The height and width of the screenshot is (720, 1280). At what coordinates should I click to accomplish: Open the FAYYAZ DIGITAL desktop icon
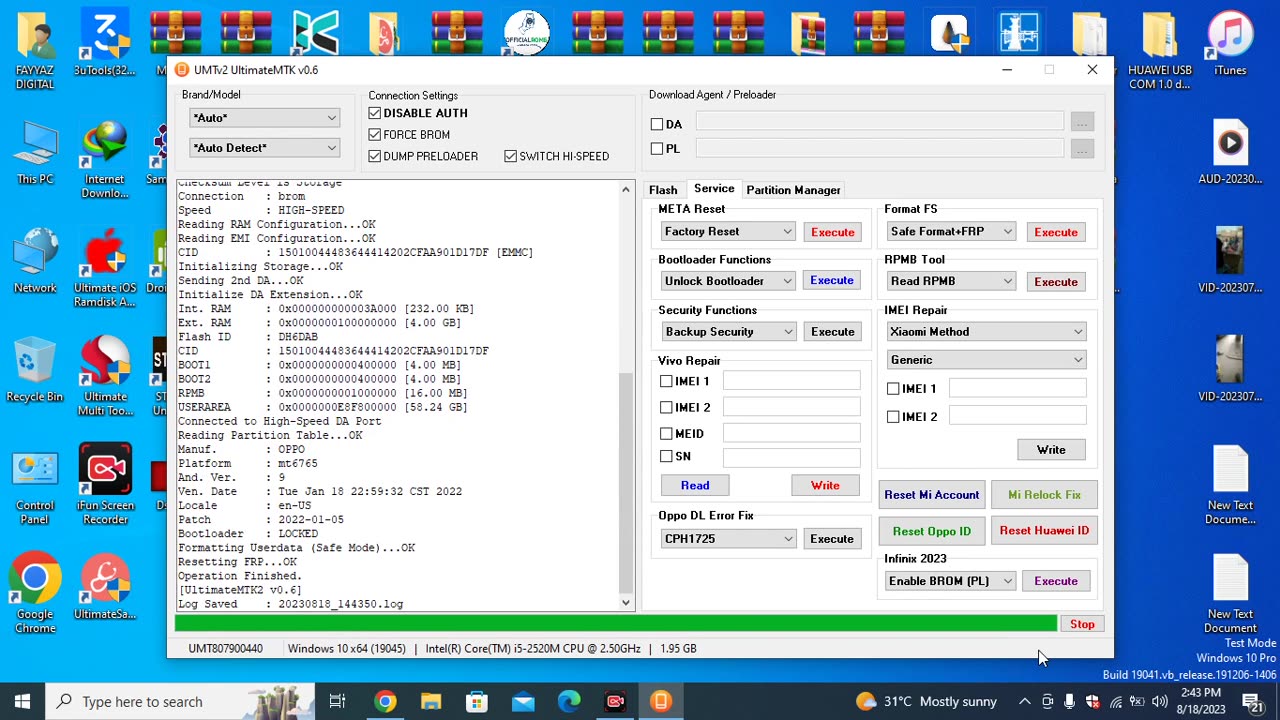pos(35,48)
